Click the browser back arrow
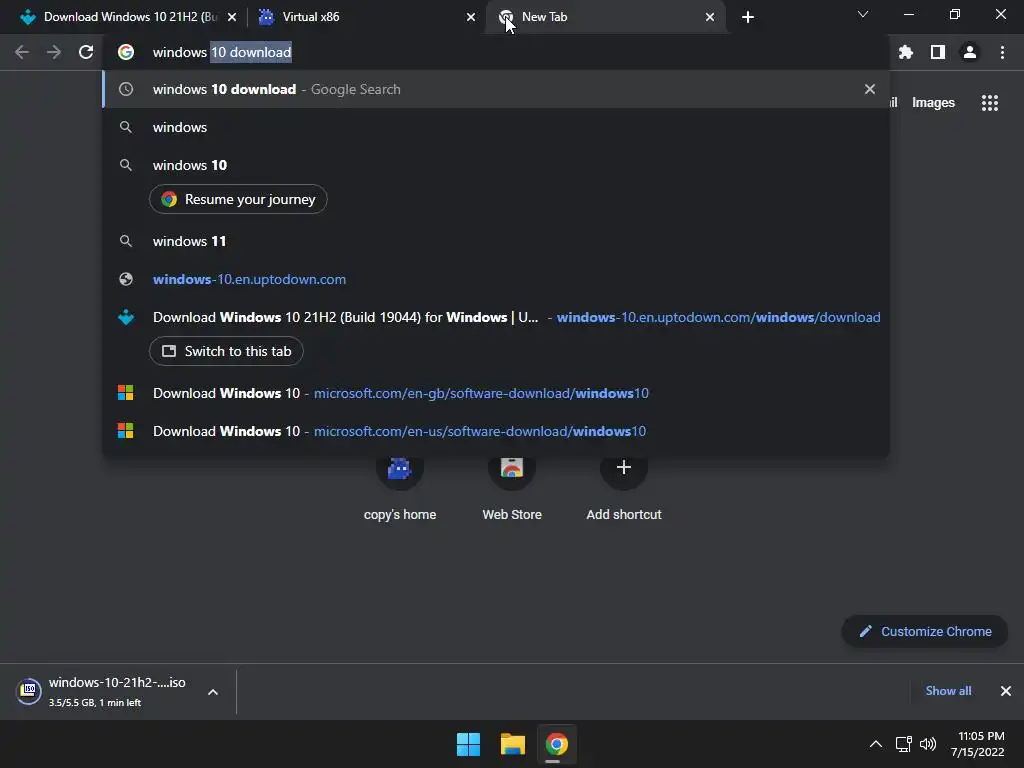 point(22,52)
